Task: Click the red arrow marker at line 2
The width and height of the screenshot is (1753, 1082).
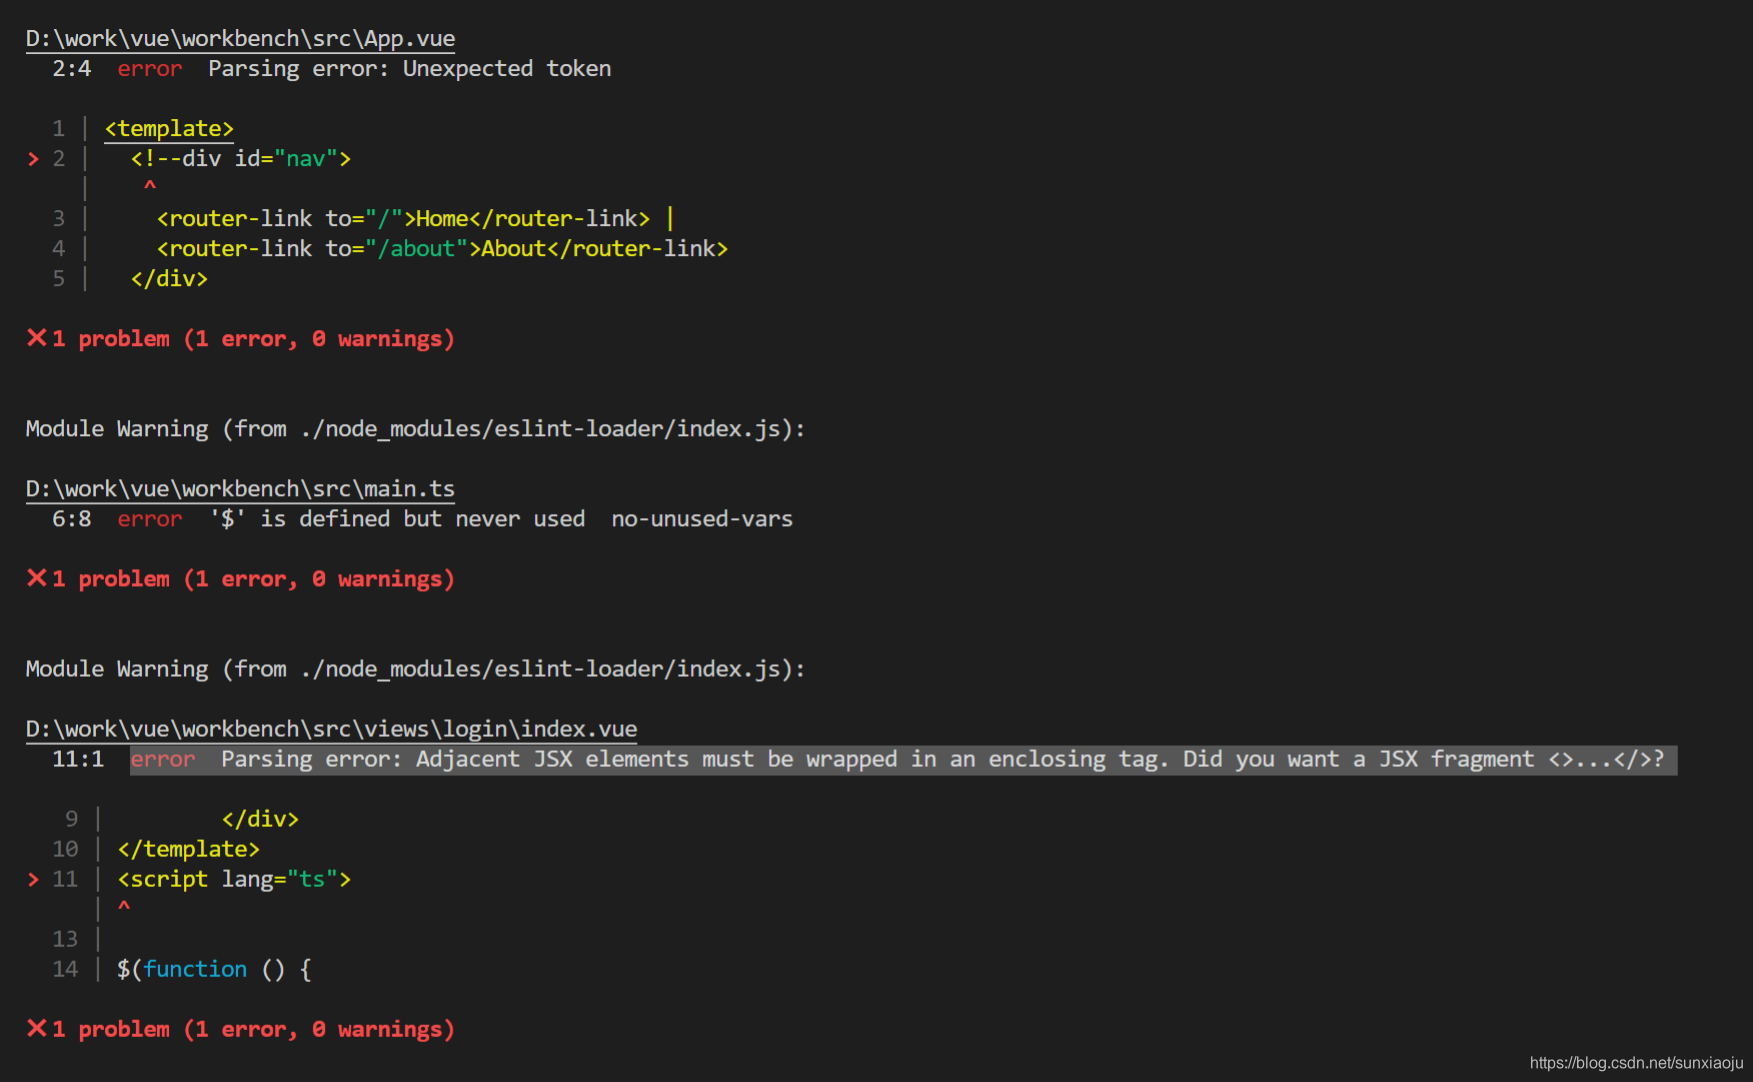Action: [x=33, y=158]
